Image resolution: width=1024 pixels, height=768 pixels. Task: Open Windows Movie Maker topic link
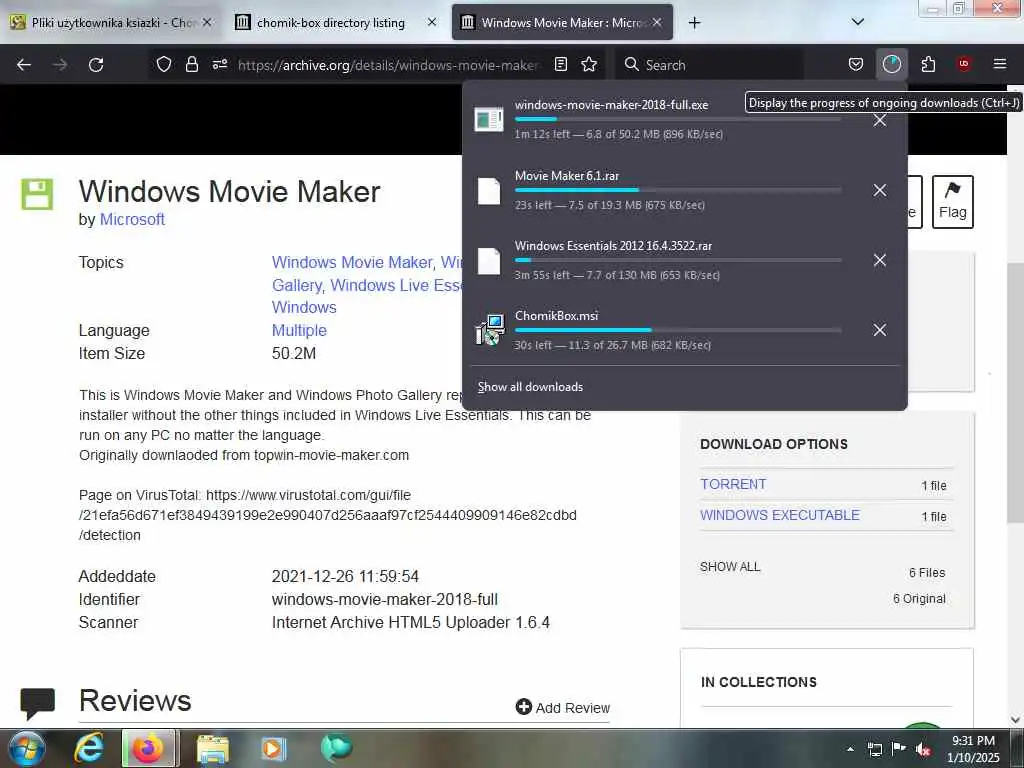[x=352, y=263]
